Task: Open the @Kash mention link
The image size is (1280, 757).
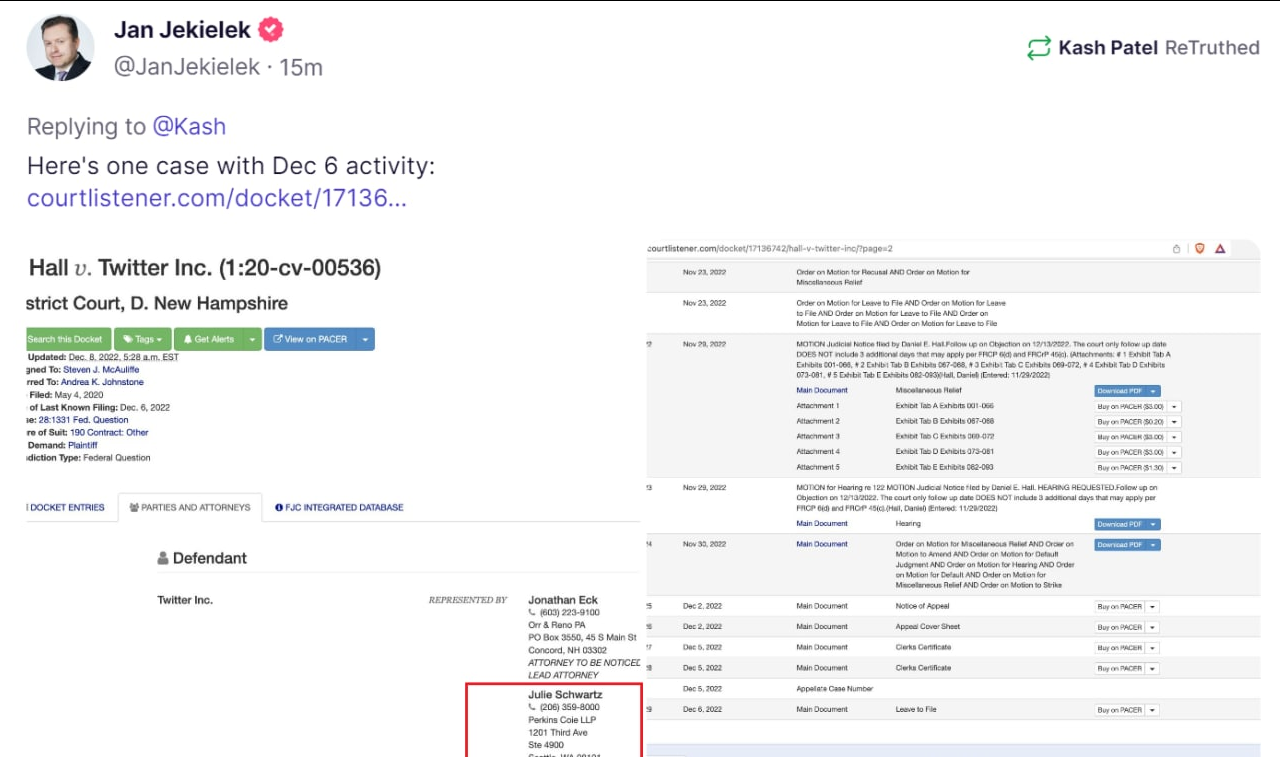Action: point(189,126)
